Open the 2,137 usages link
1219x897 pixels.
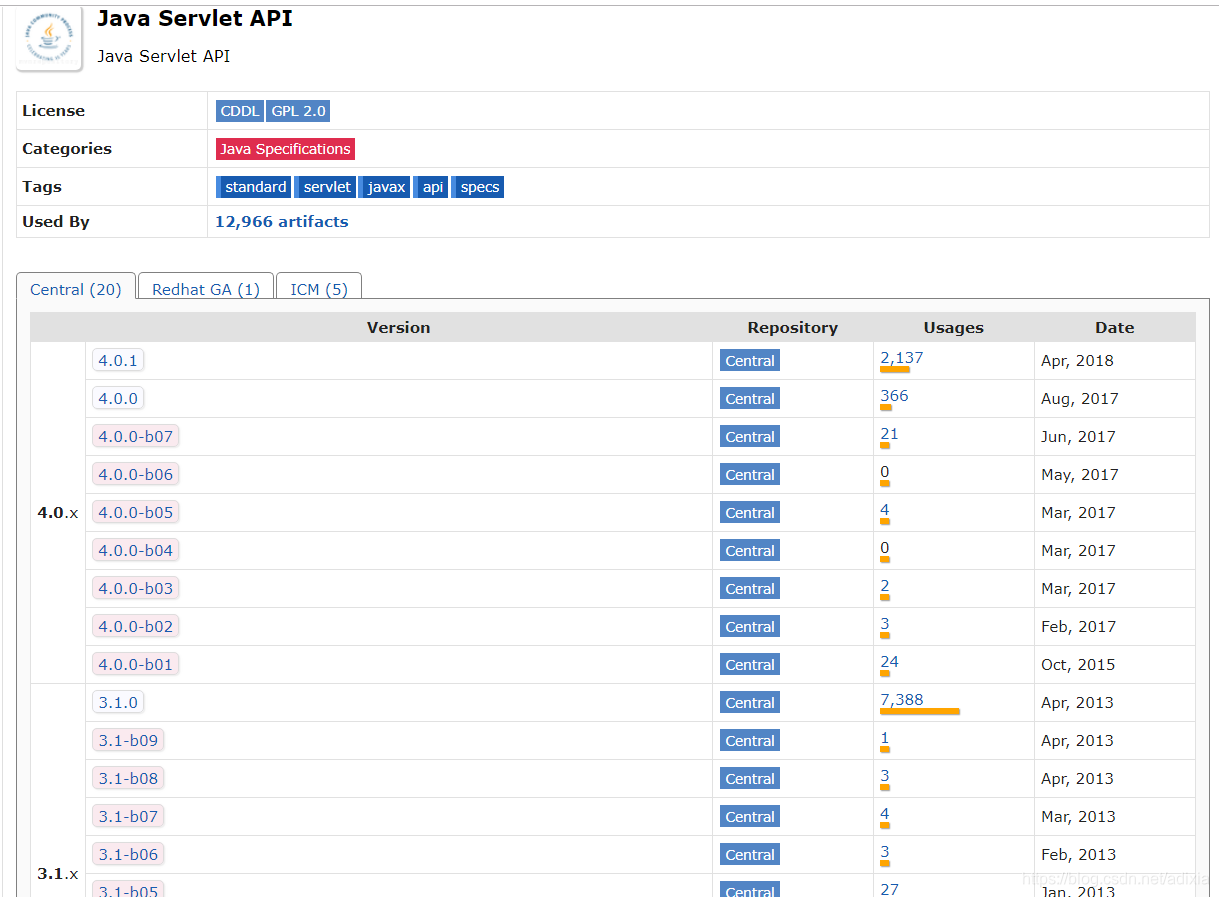[x=902, y=357]
